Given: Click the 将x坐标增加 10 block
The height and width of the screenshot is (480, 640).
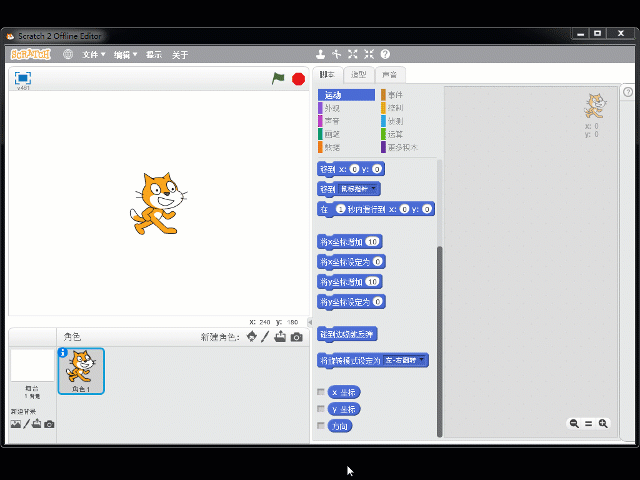Looking at the screenshot, I should click(349, 242).
